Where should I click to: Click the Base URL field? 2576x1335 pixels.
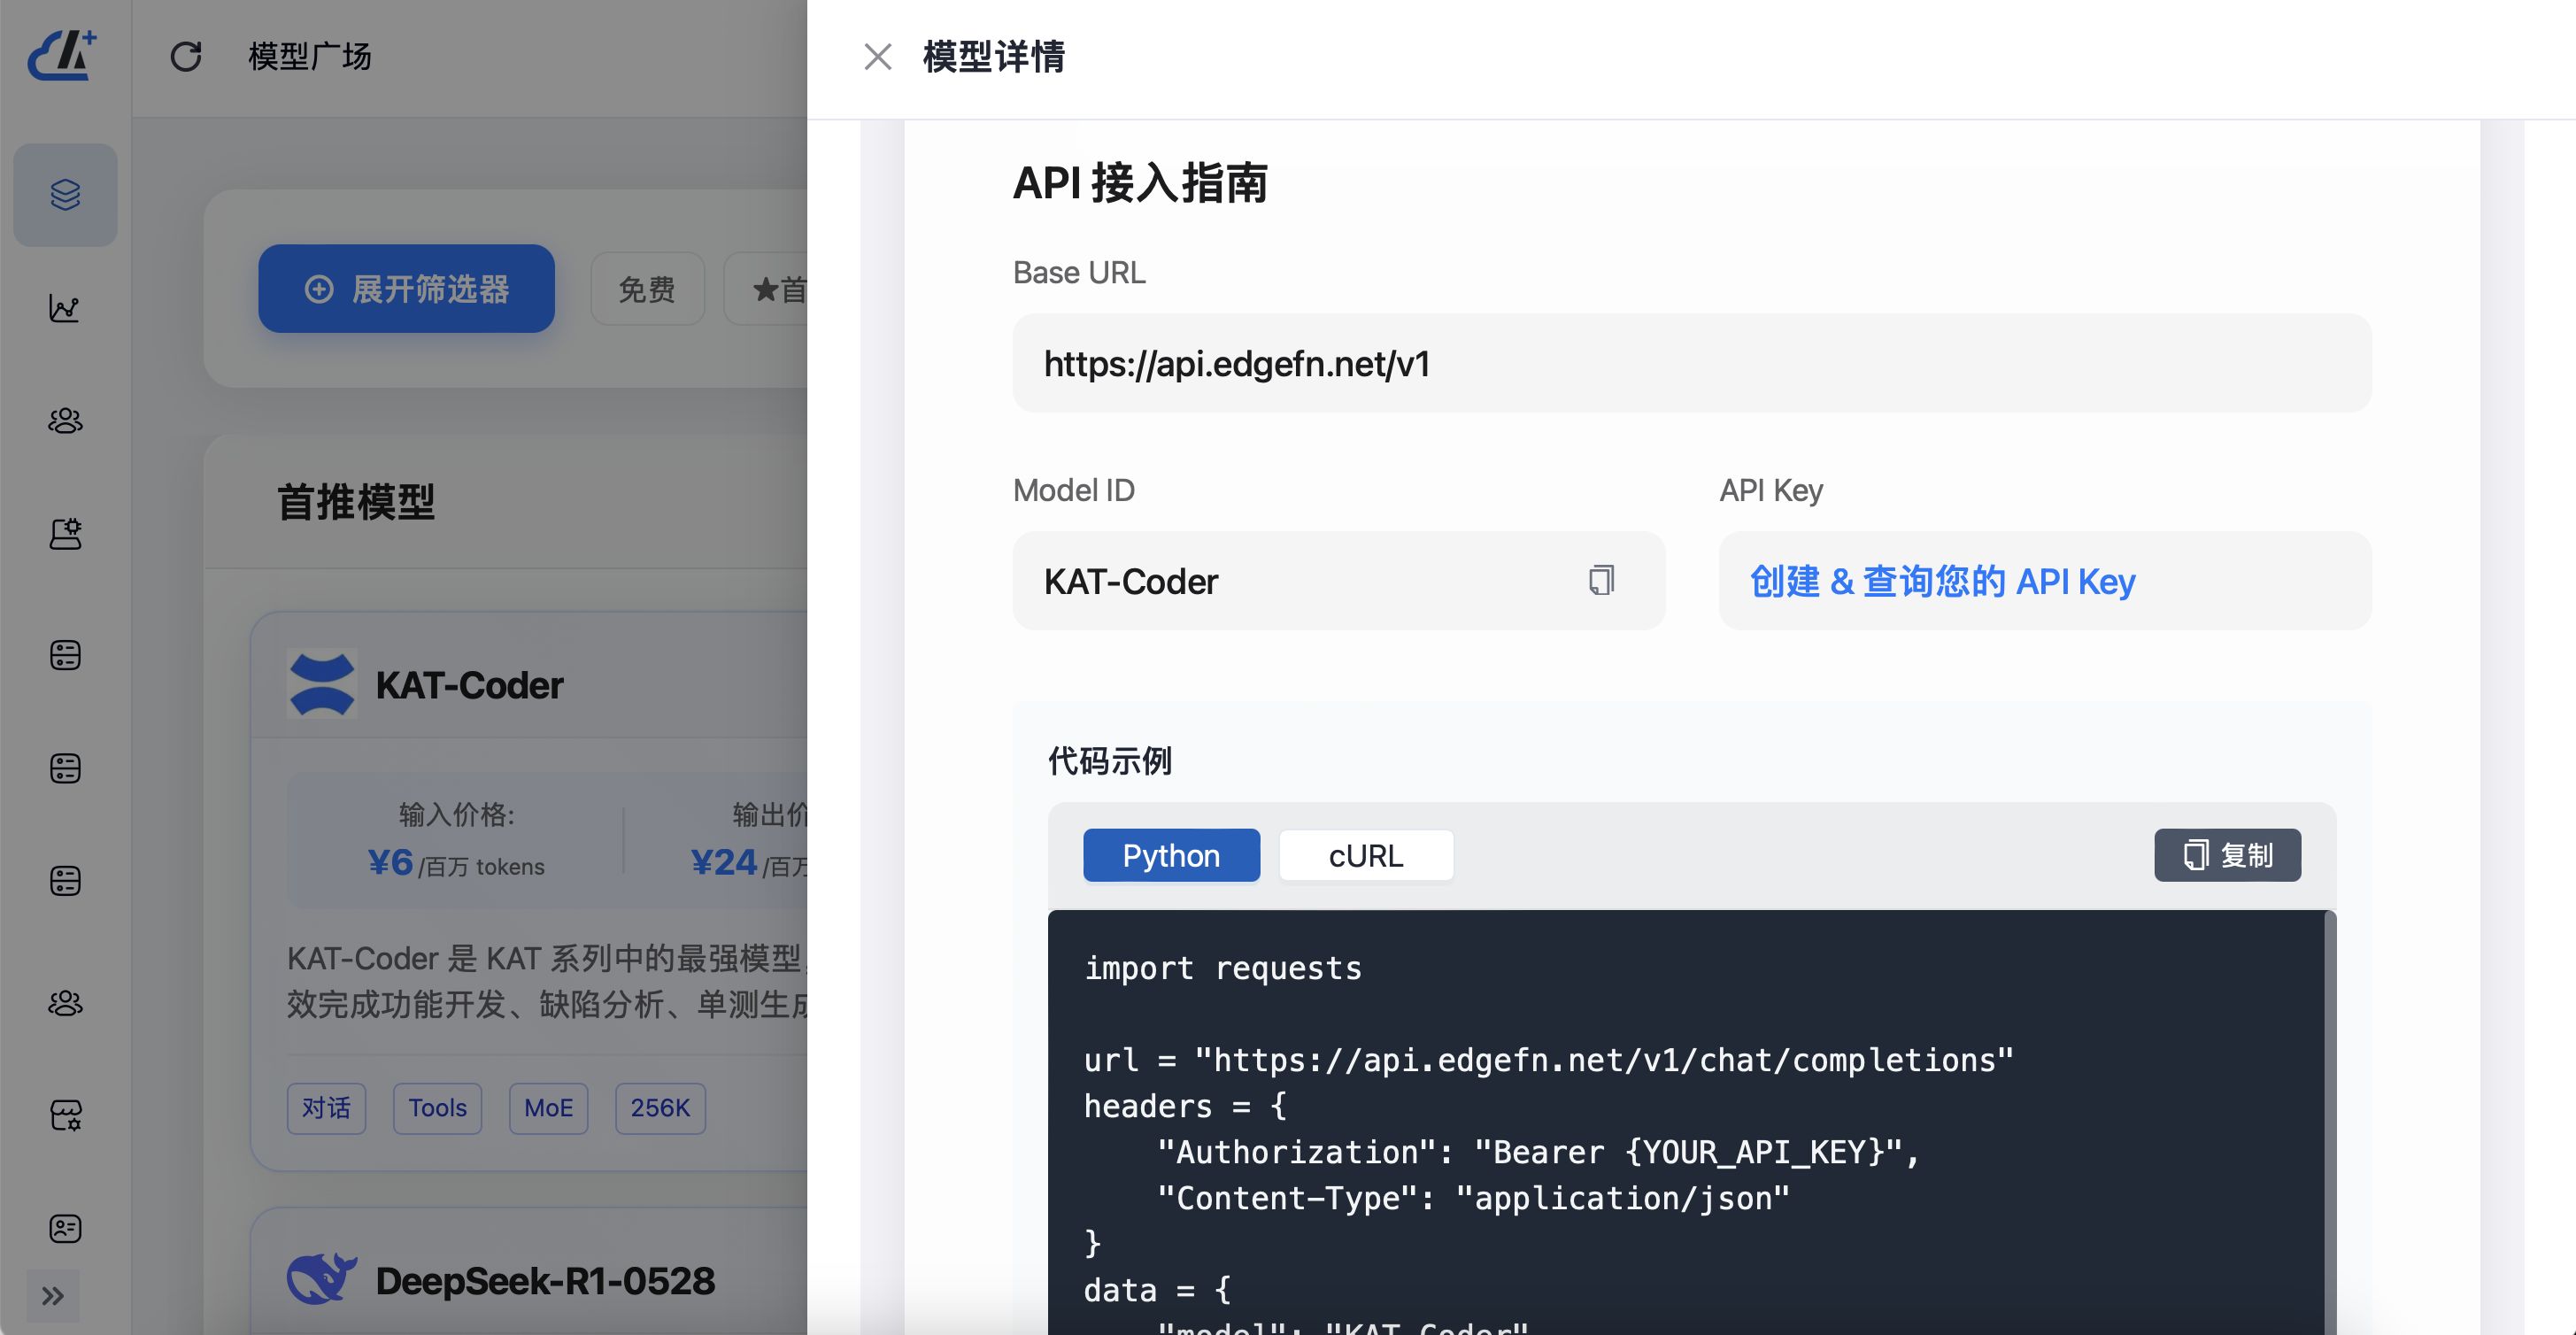(1690, 364)
